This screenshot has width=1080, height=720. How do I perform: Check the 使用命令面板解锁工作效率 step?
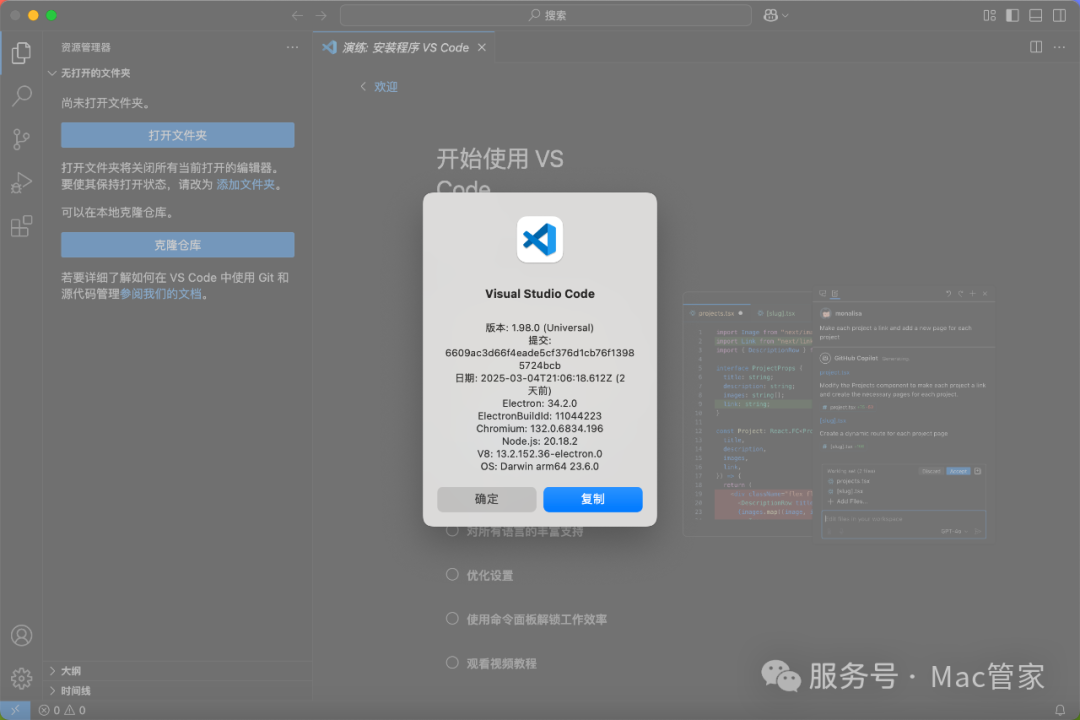[x=452, y=618]
